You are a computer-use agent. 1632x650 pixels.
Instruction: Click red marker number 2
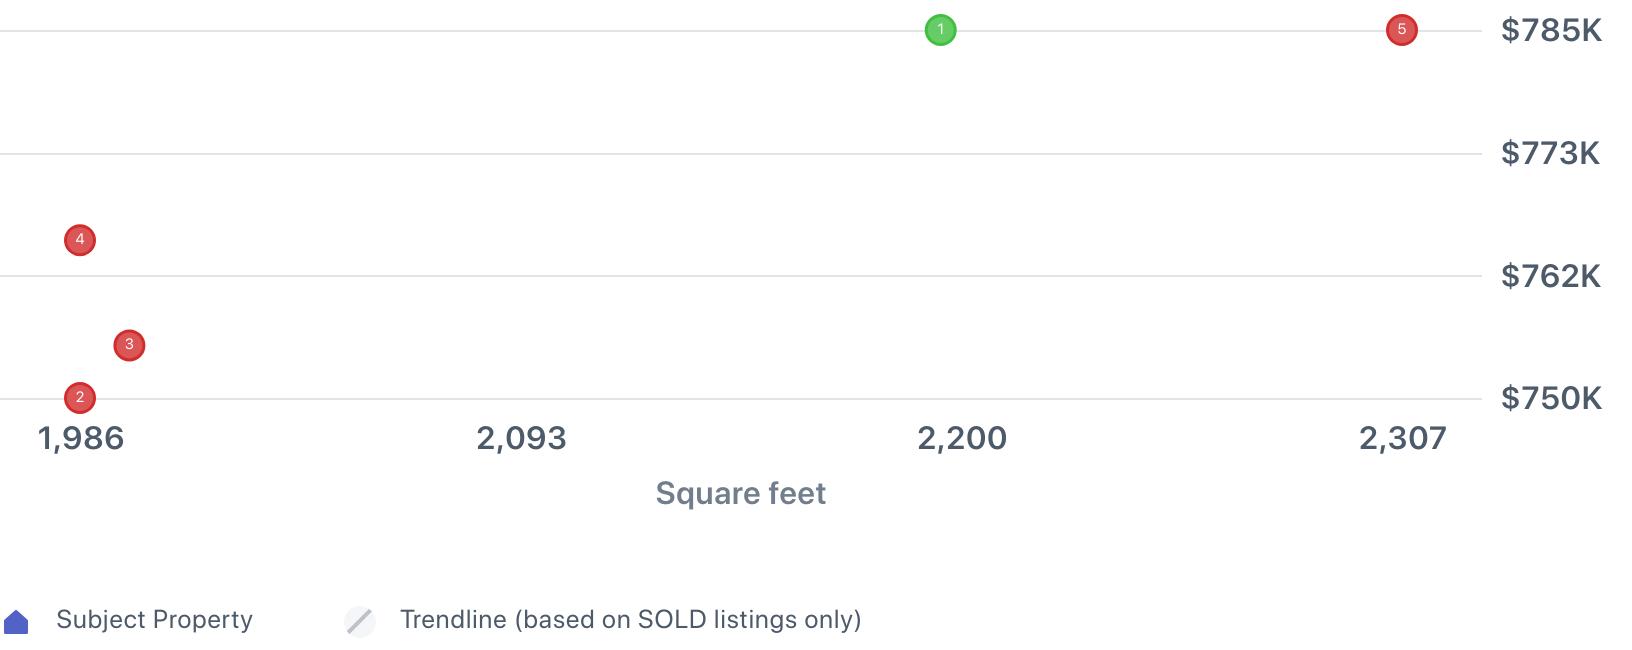point(80,398)
